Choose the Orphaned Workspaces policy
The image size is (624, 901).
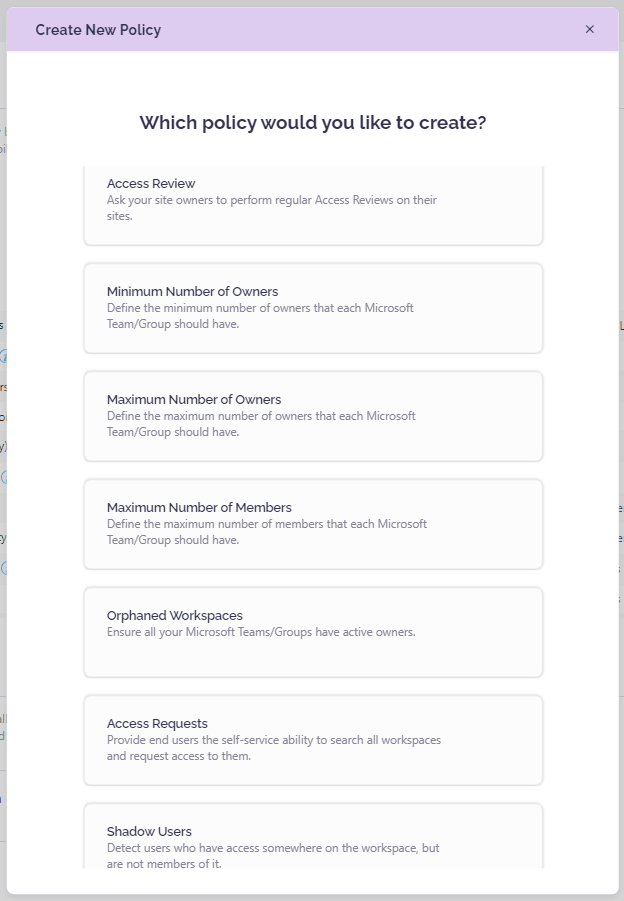point(175,616)
